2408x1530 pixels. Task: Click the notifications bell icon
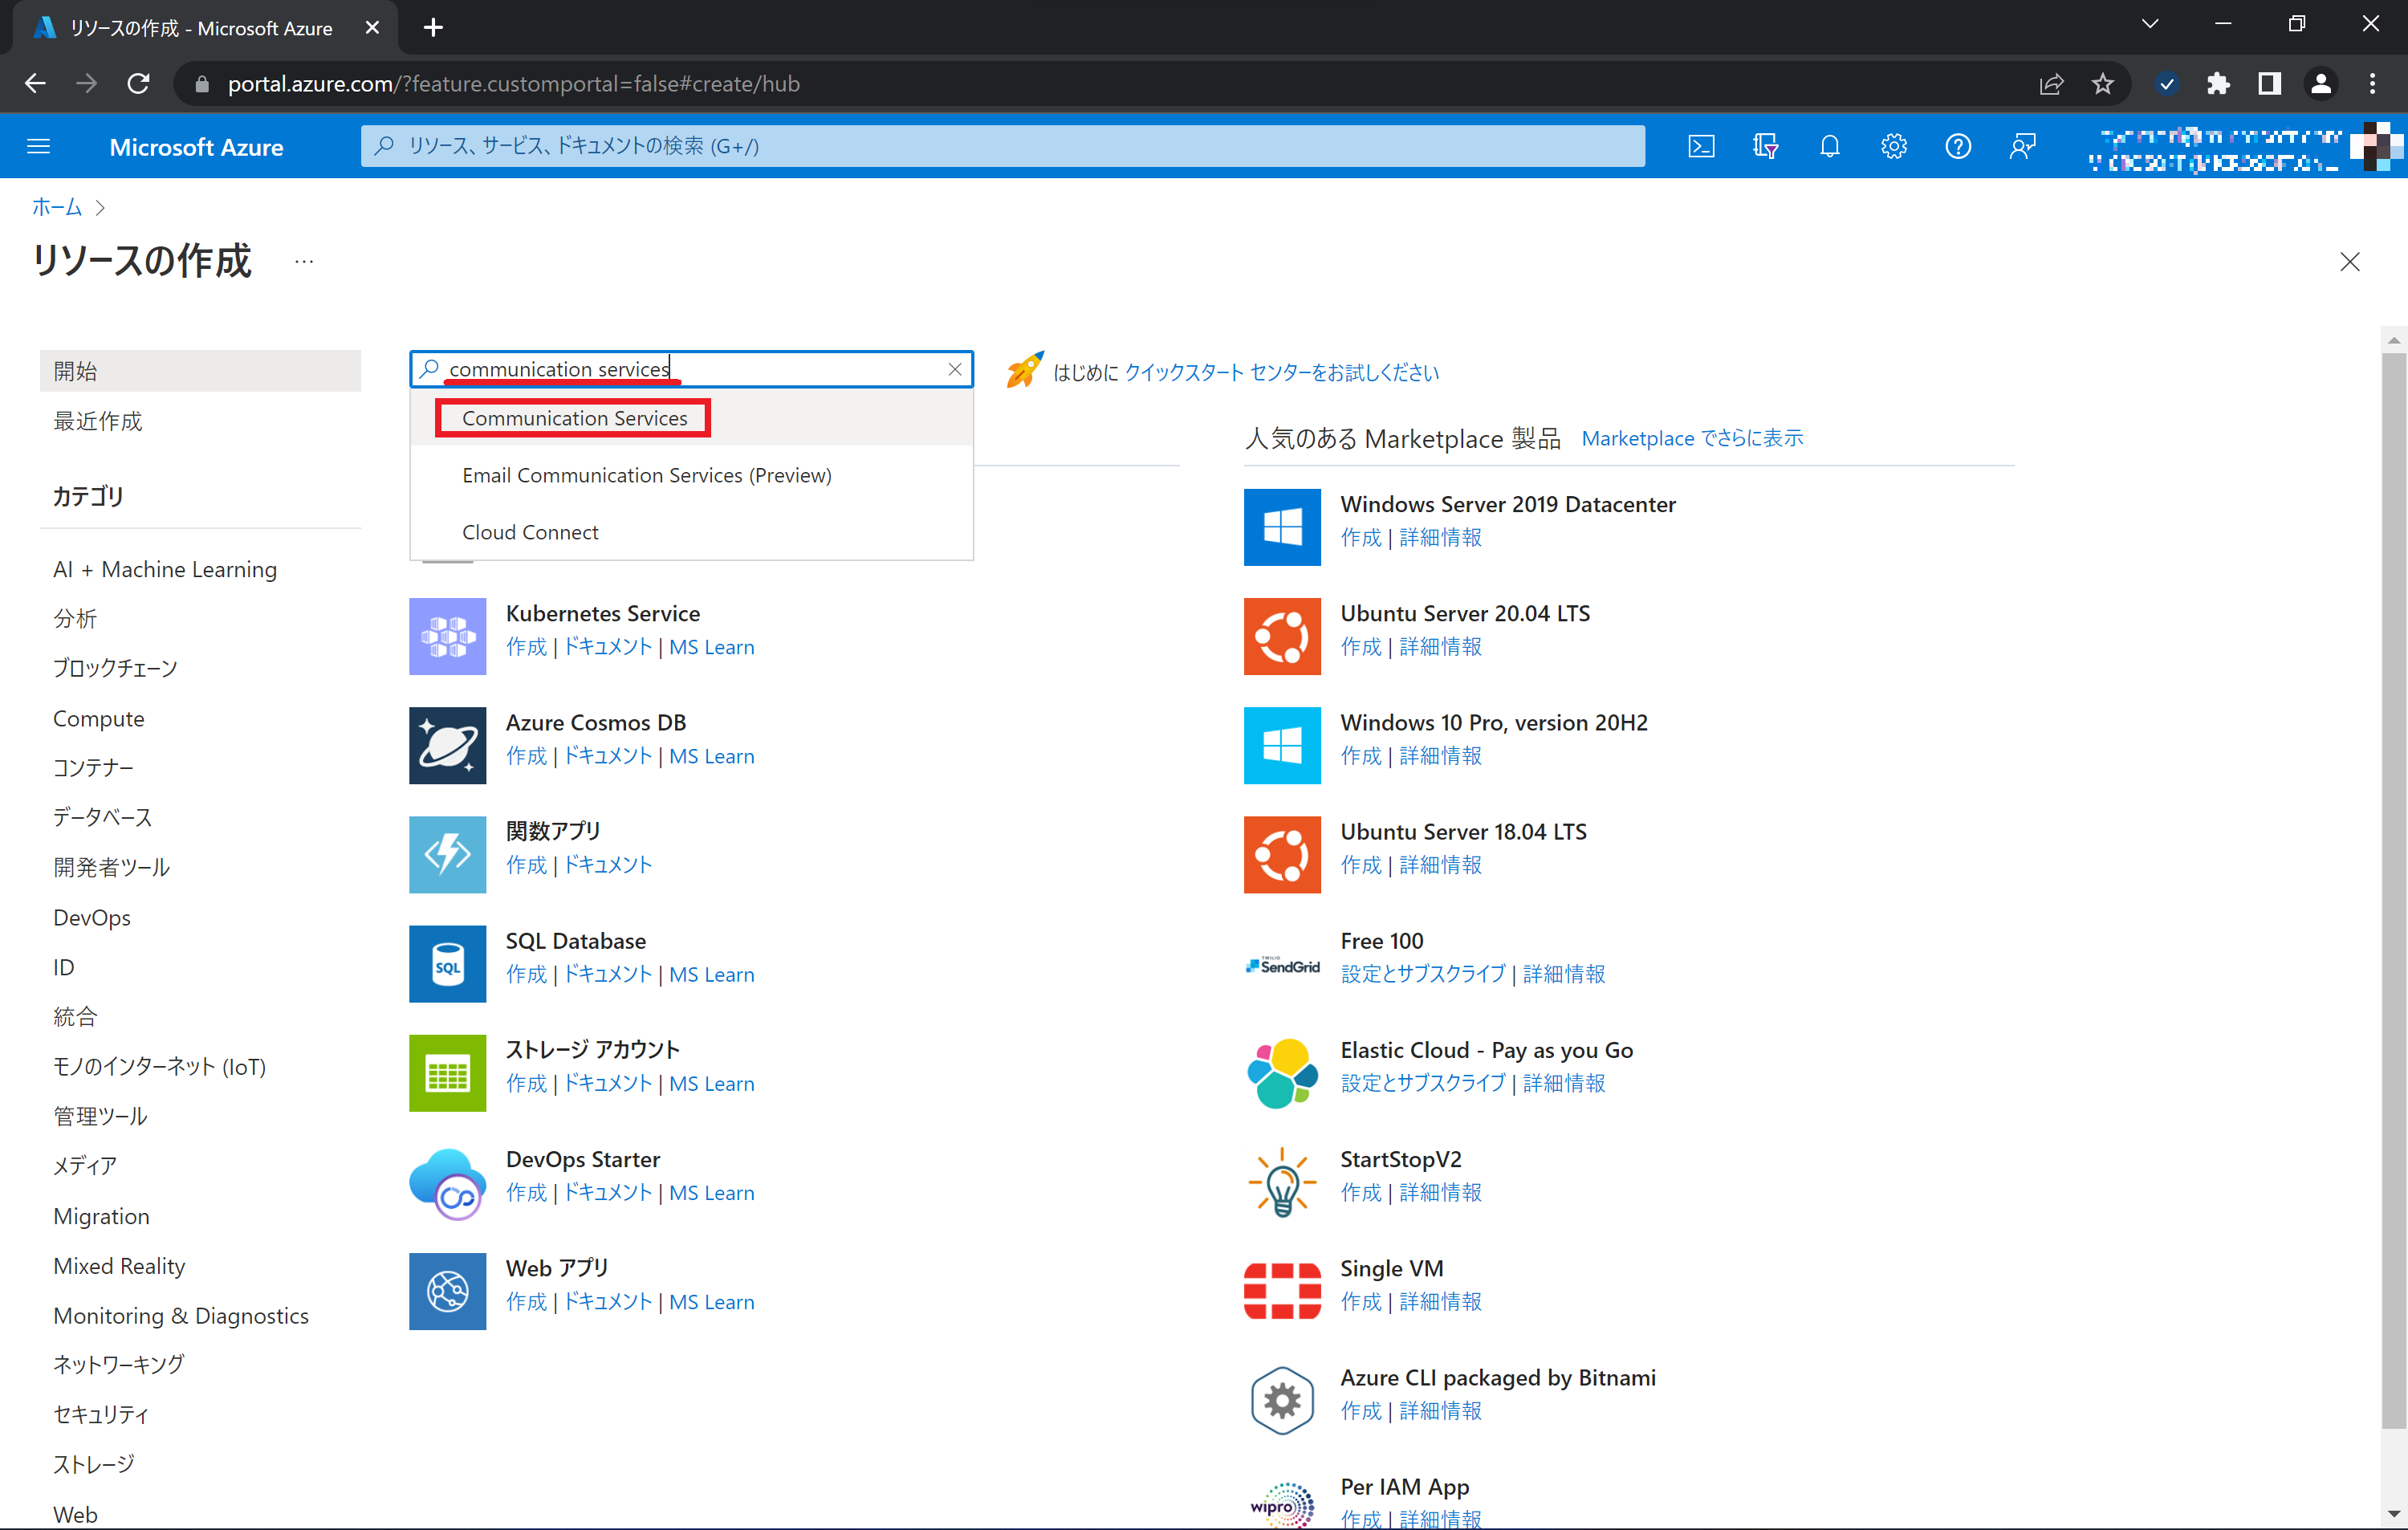(x=1829, y=147)
